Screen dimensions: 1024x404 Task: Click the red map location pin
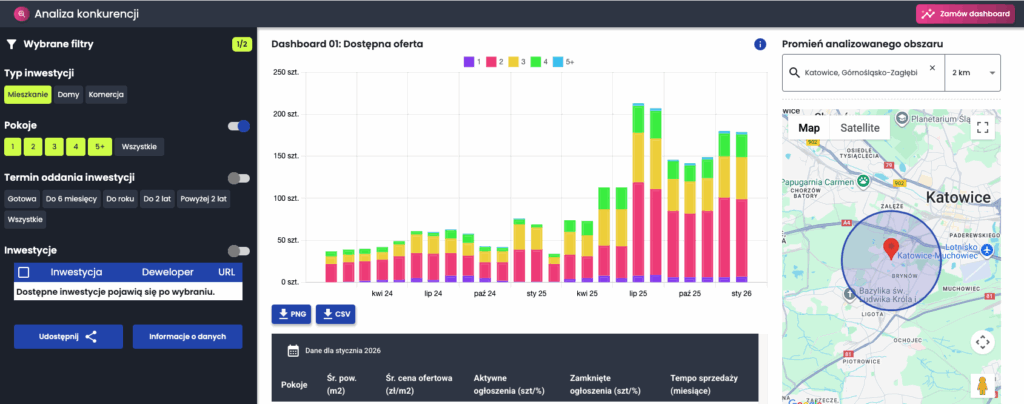tap(890, 250)
